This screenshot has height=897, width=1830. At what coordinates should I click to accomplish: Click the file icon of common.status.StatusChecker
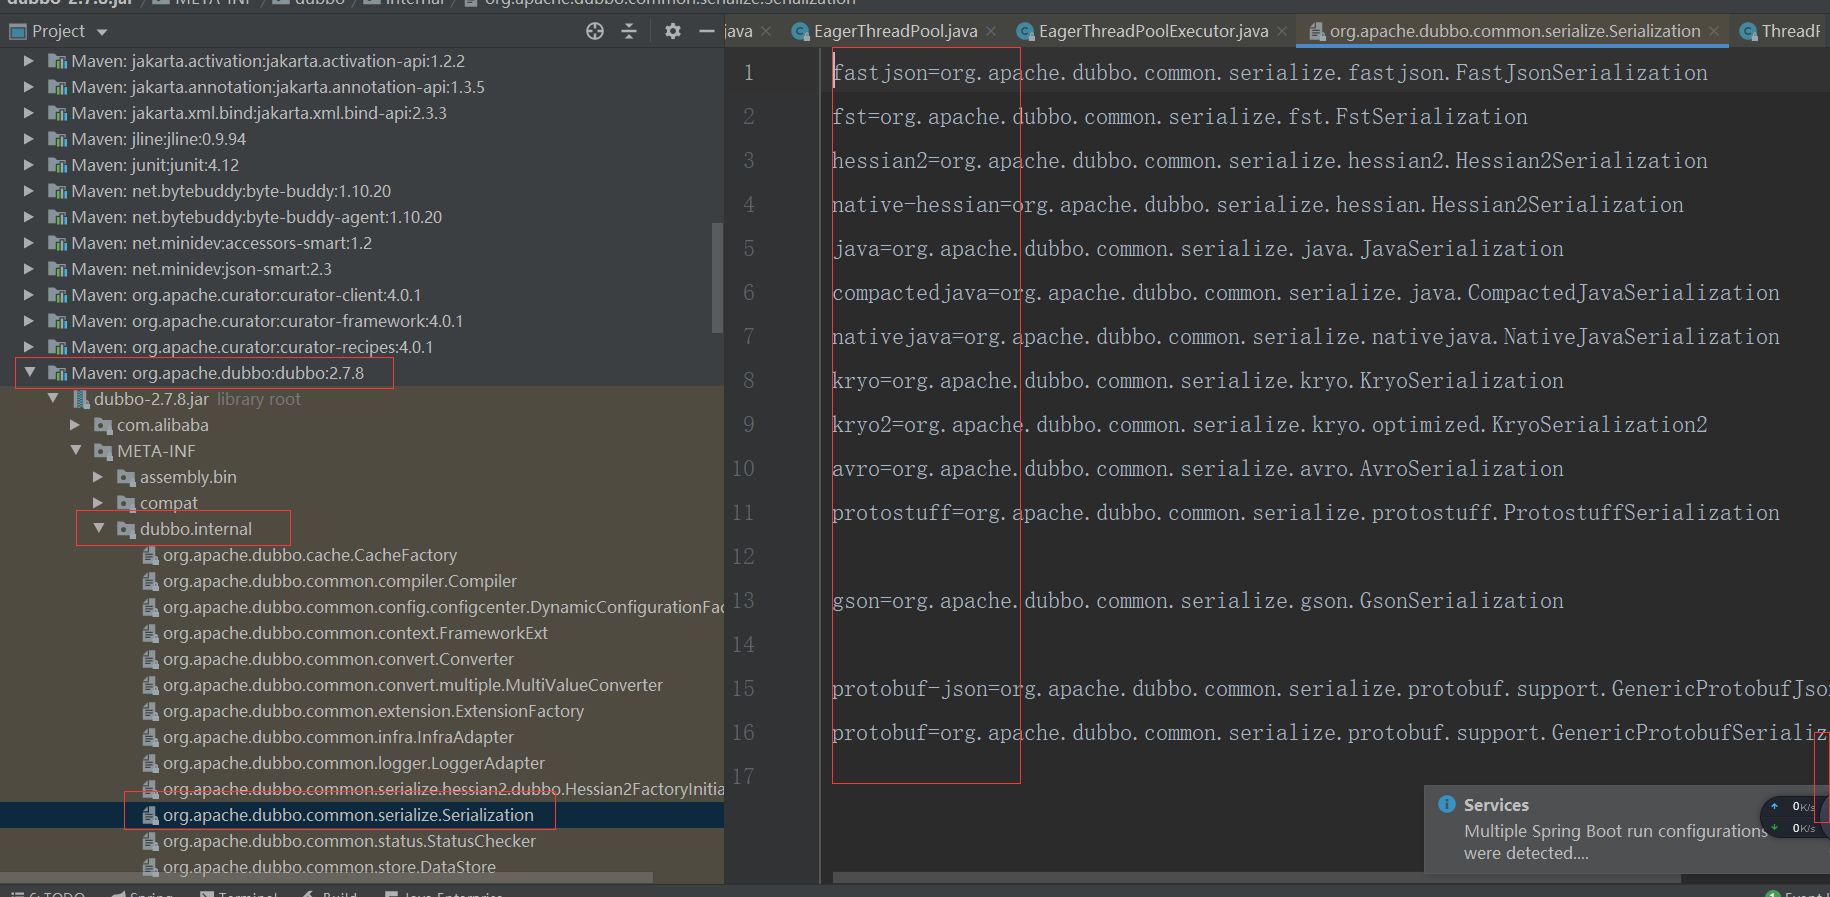150,841
